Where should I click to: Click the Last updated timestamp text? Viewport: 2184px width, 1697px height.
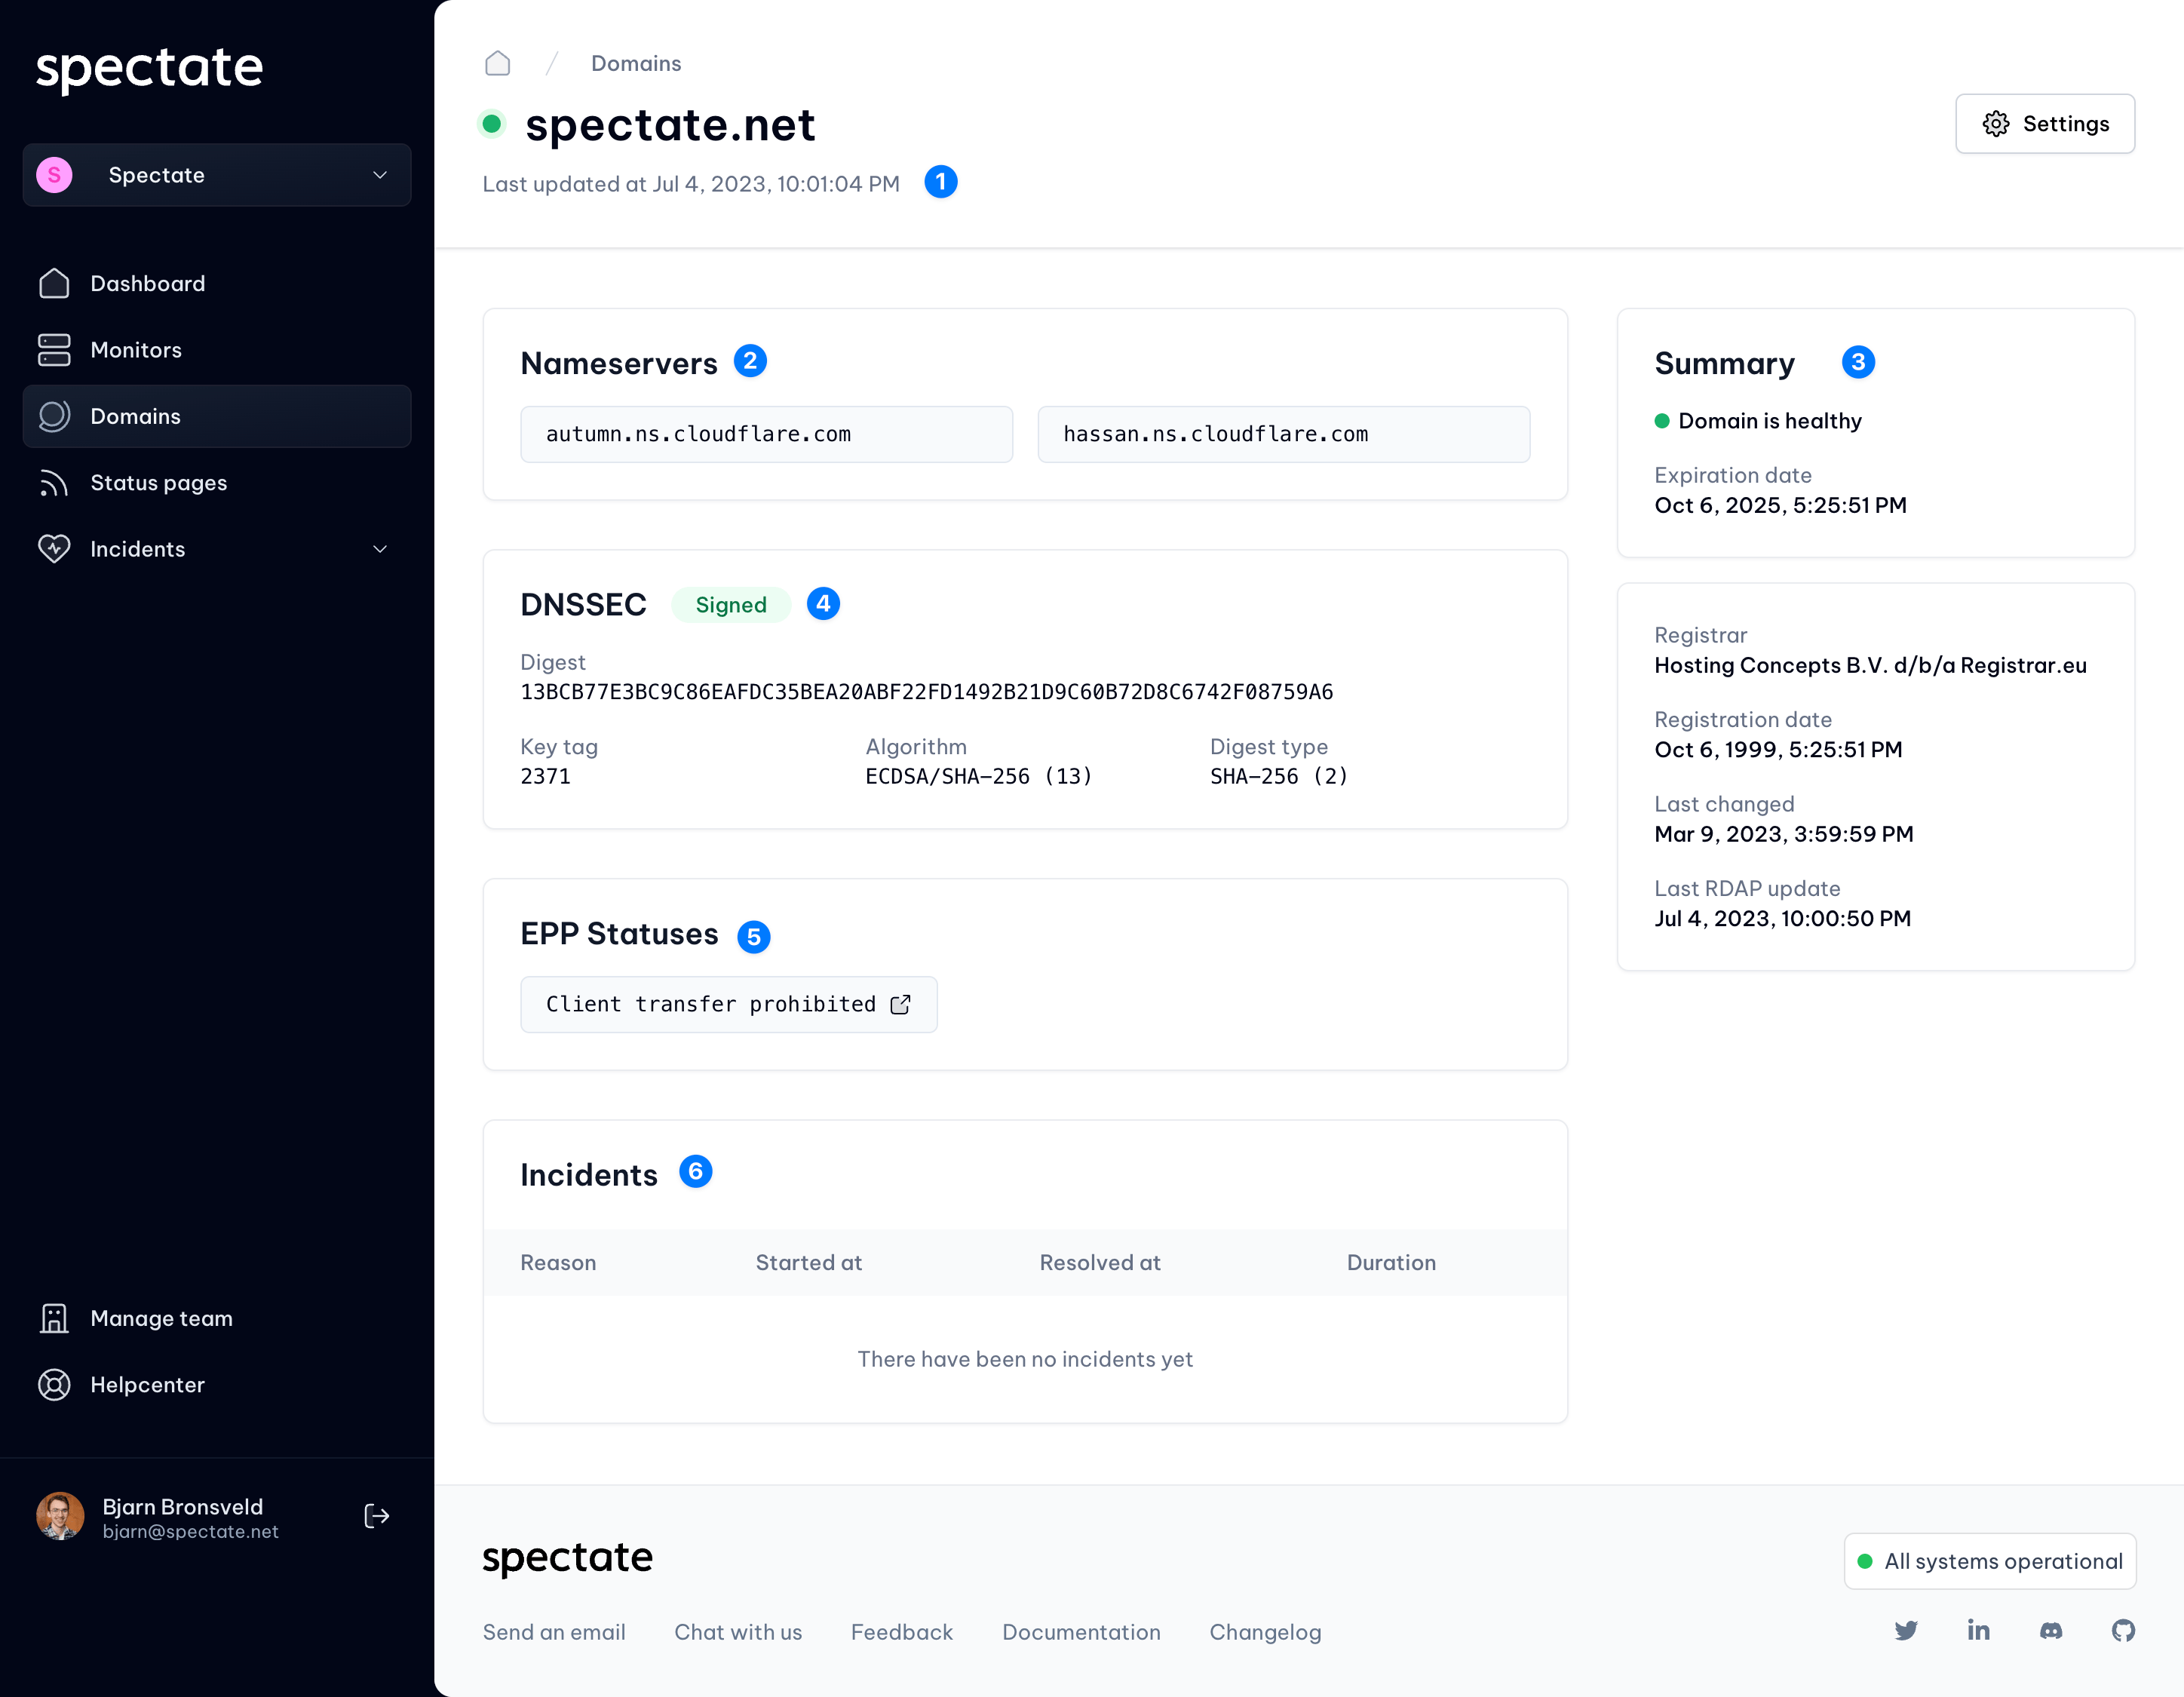pyautogui.click(x=691, y=184)
